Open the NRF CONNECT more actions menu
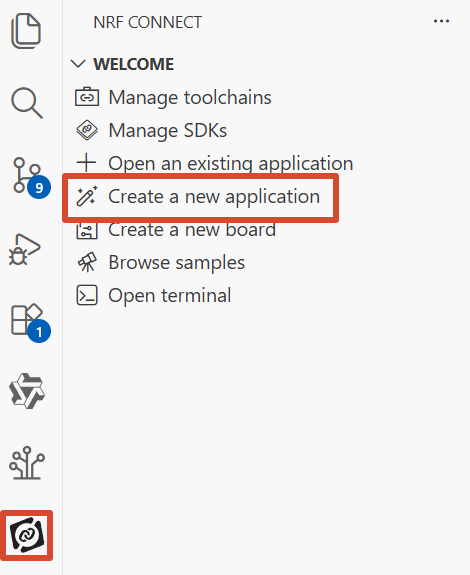 441,21
